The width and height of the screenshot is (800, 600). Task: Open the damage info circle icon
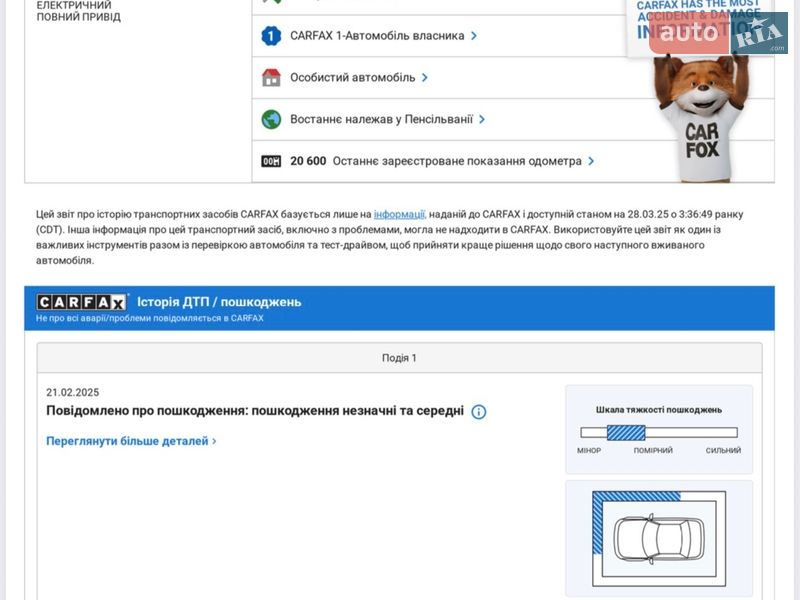point(479,412)
